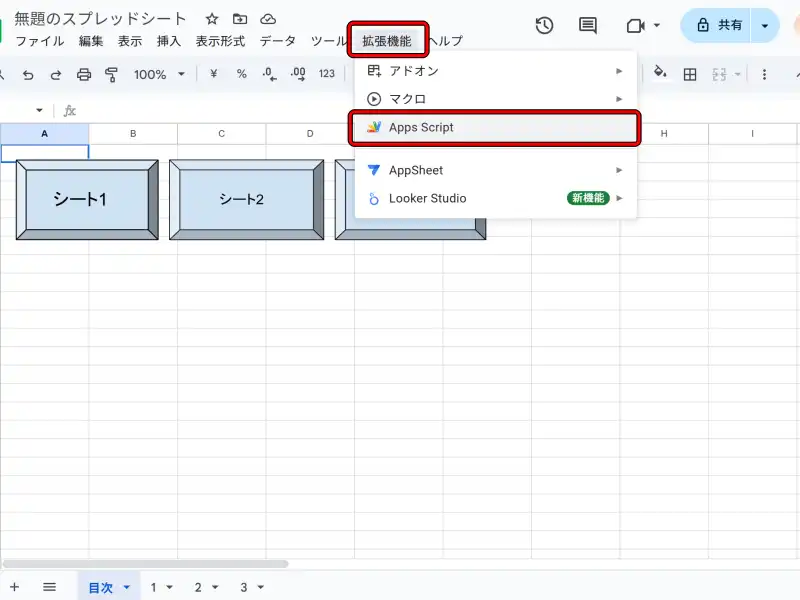Open the ヘルプ menu
The width and height of the screenshot is (800, 600).
(x=445, y=41)
